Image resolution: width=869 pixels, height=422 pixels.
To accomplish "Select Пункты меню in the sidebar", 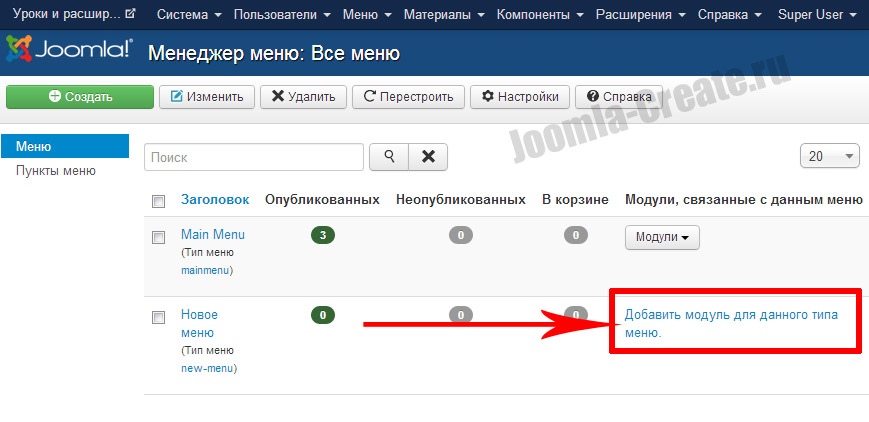I will [56, 171].
